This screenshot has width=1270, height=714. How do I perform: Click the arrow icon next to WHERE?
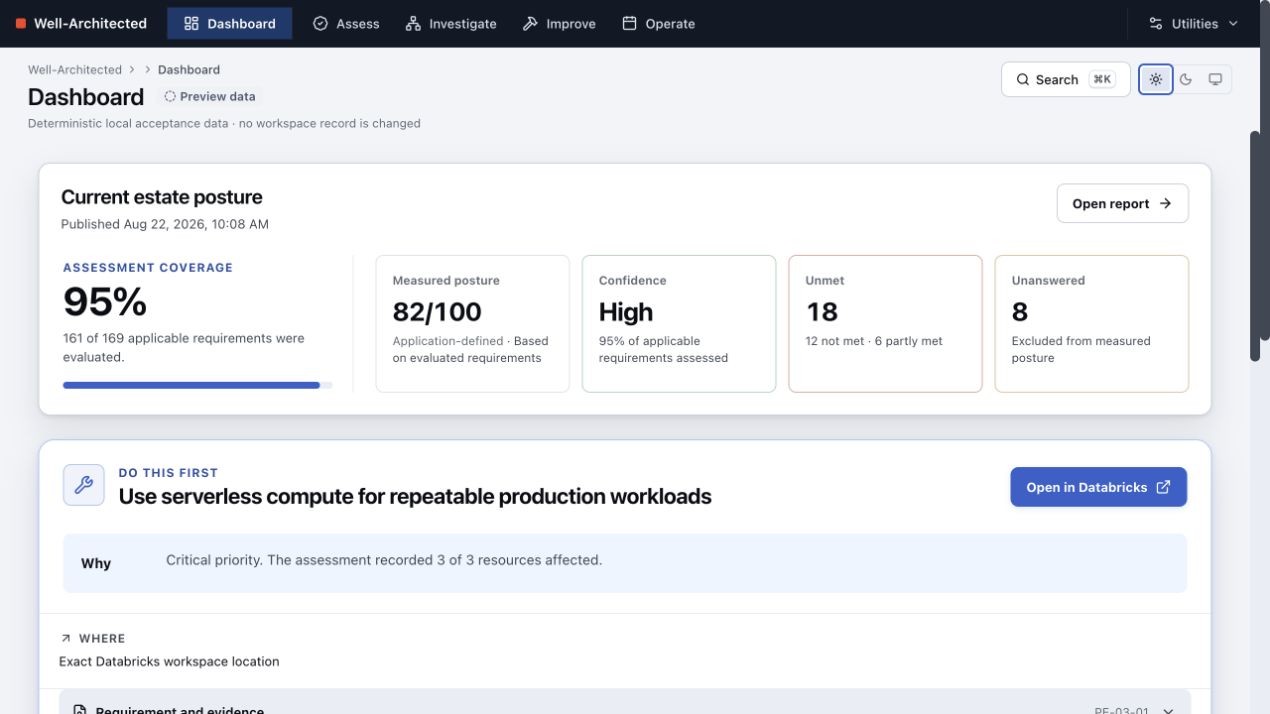coord(66,638)
